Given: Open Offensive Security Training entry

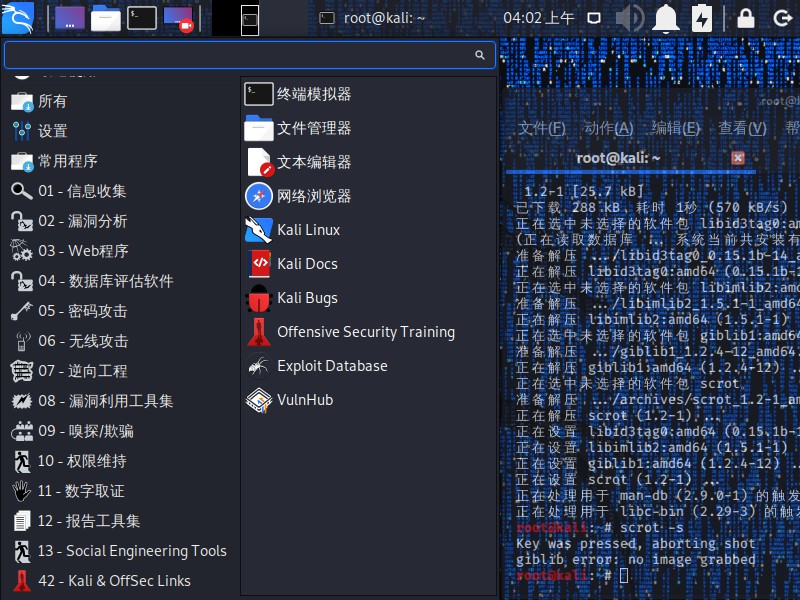Looking at the screenshot, I should (368, 332).
